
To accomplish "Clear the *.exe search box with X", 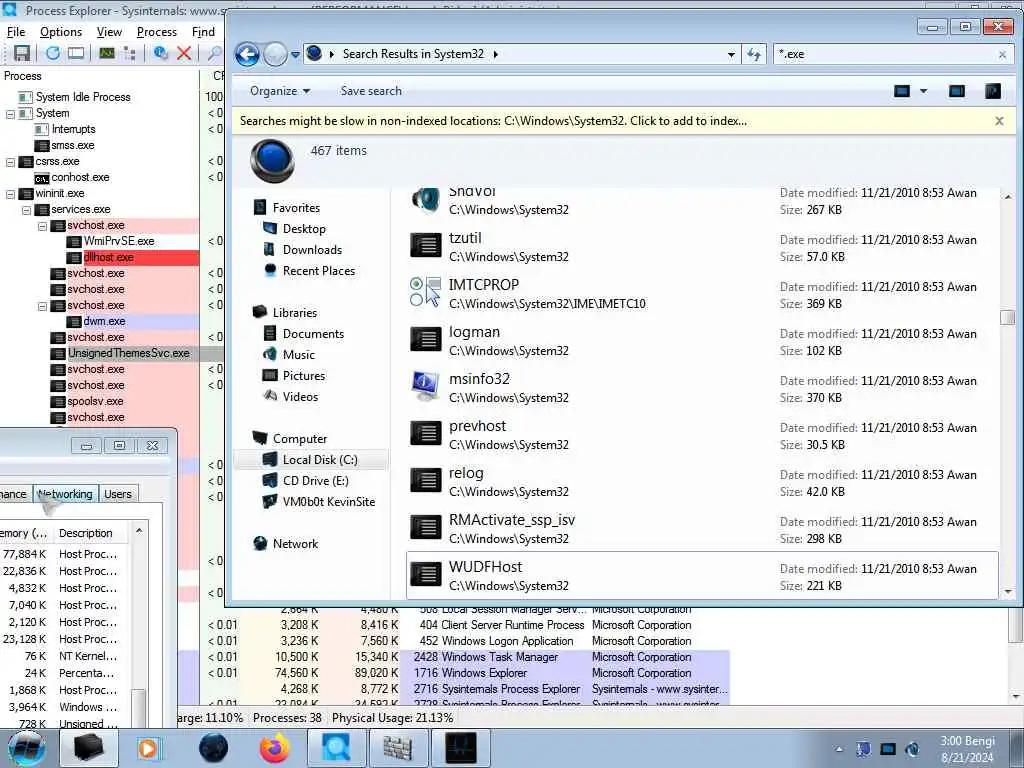I will click(x=1002, y=55).
